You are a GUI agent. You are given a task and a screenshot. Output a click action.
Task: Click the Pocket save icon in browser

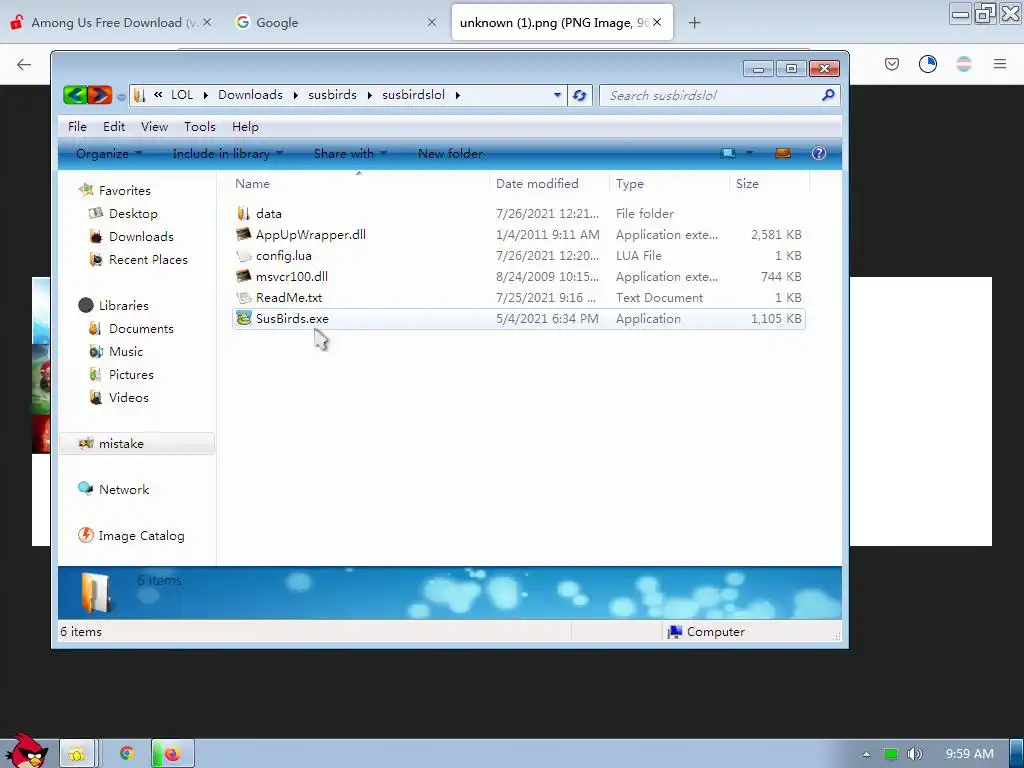pos(892,63)
